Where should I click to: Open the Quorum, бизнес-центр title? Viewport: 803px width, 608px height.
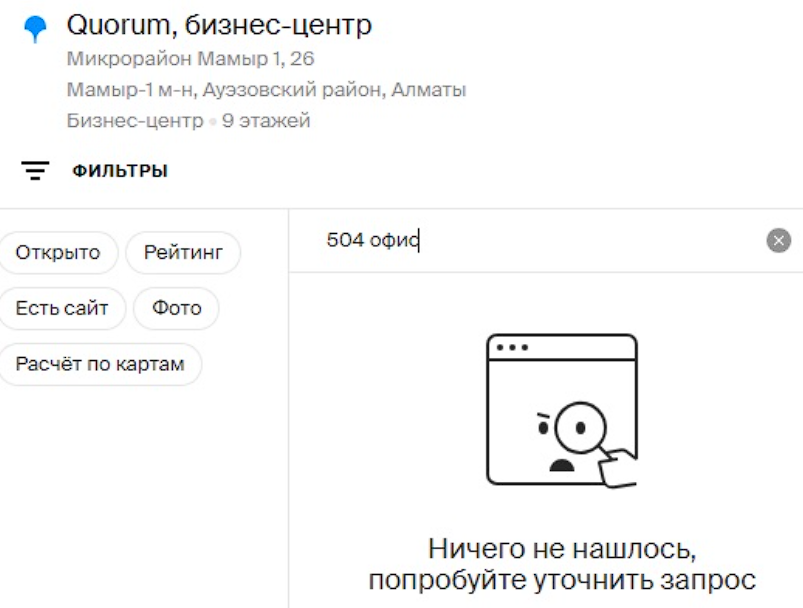tap(219, 25)
